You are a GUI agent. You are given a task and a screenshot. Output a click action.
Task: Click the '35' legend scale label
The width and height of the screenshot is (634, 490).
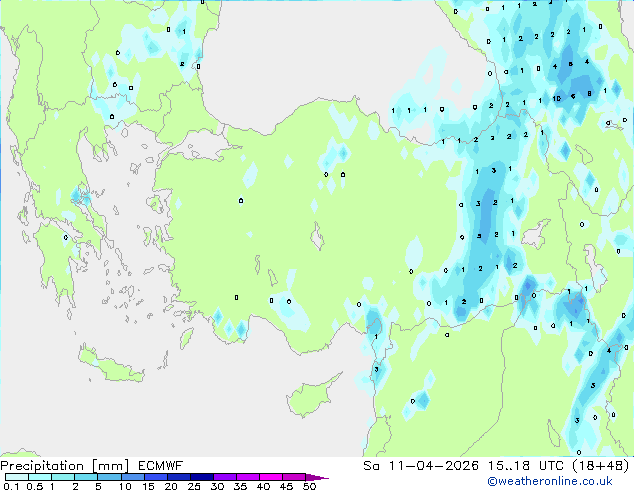pos(240,486)
